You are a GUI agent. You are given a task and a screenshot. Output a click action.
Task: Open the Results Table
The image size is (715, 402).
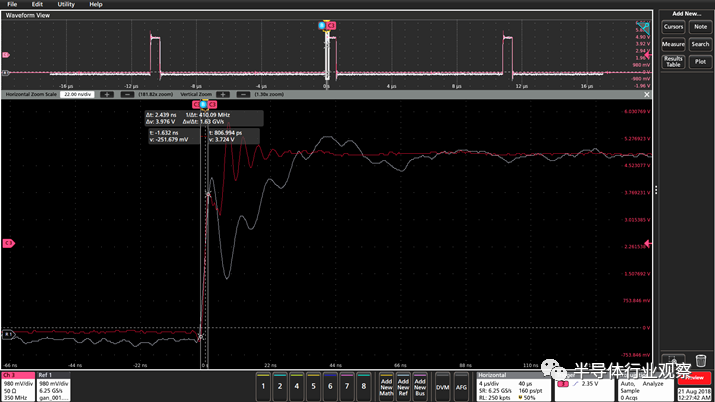point(673,62)
